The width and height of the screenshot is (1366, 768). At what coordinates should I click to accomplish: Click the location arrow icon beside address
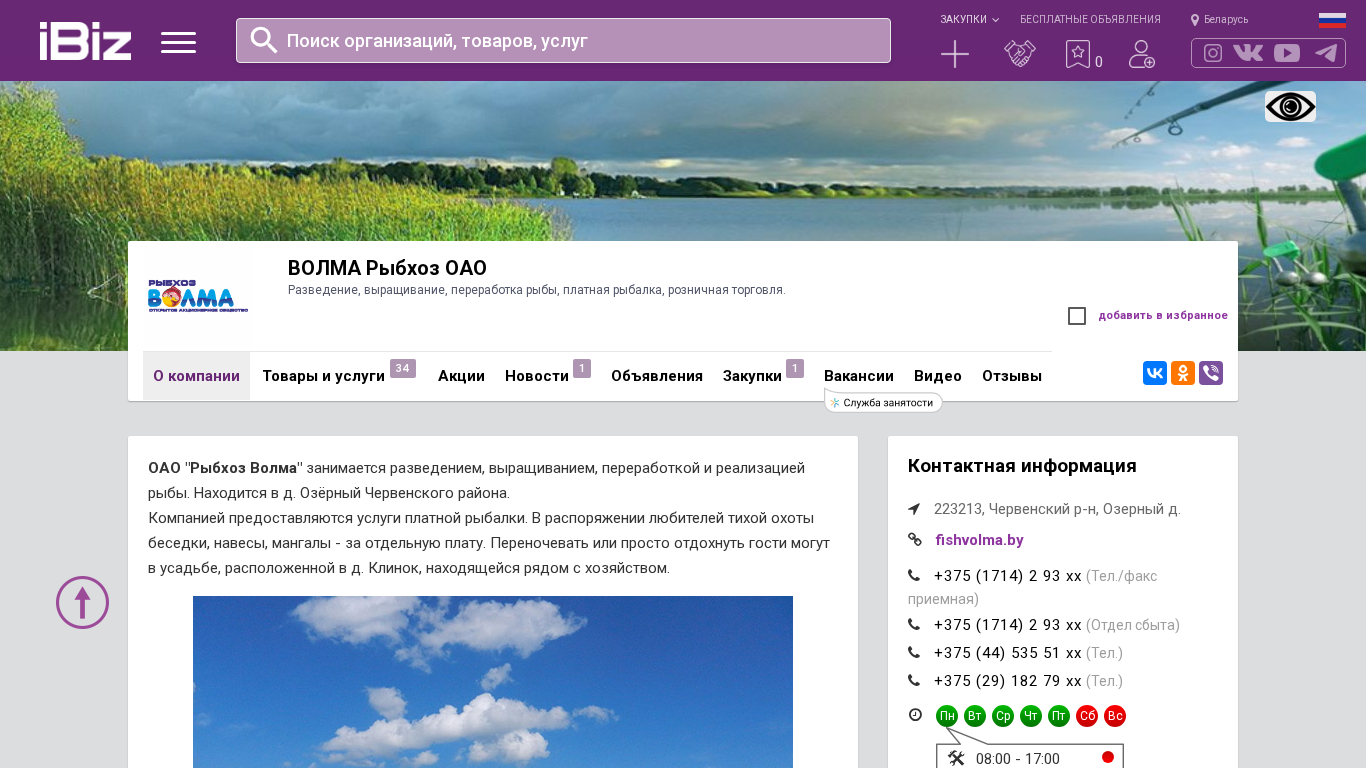click(x=914, y=509)
